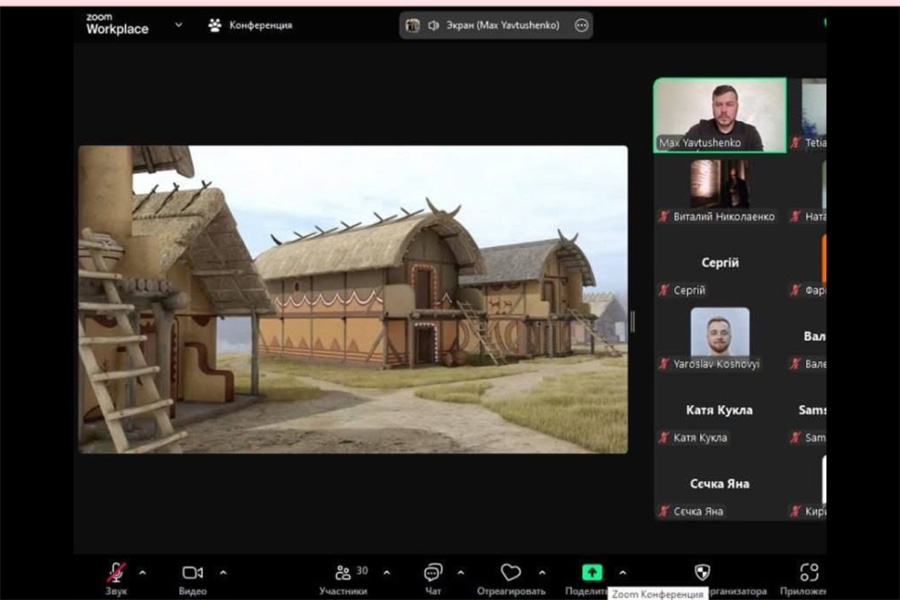The width and height of the screenshot is (900, 600).
Task: Open host tools shield icon
Action: coord(702,572)
